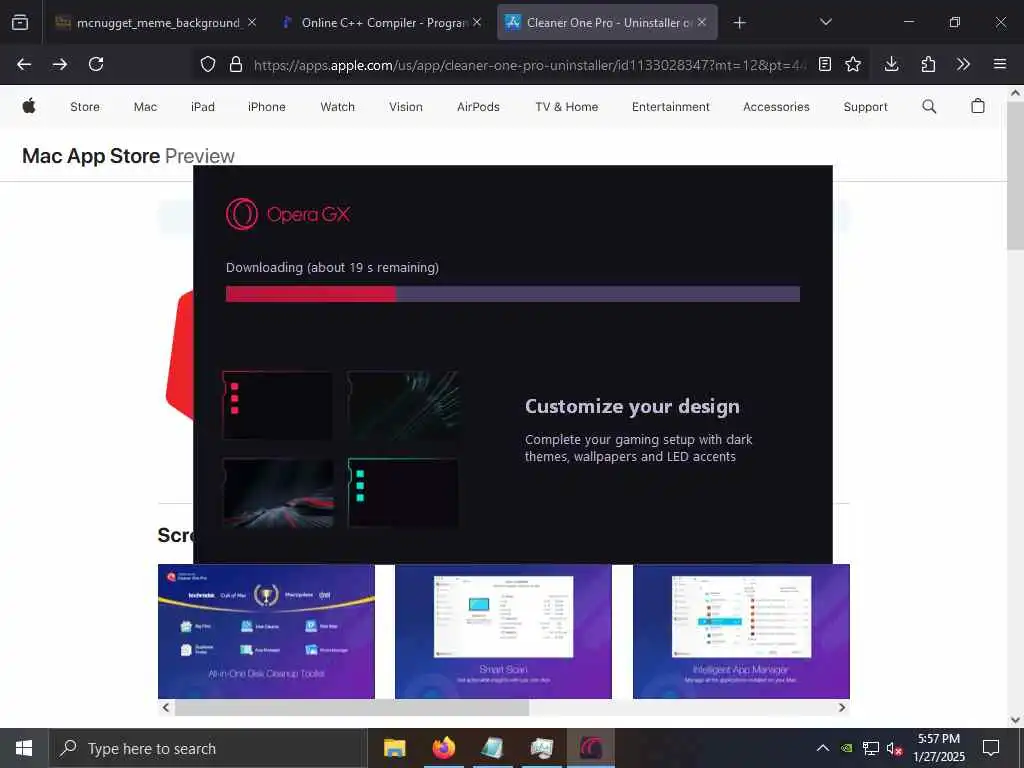Close the Online C++ Compiler tab

coord(477,22)
